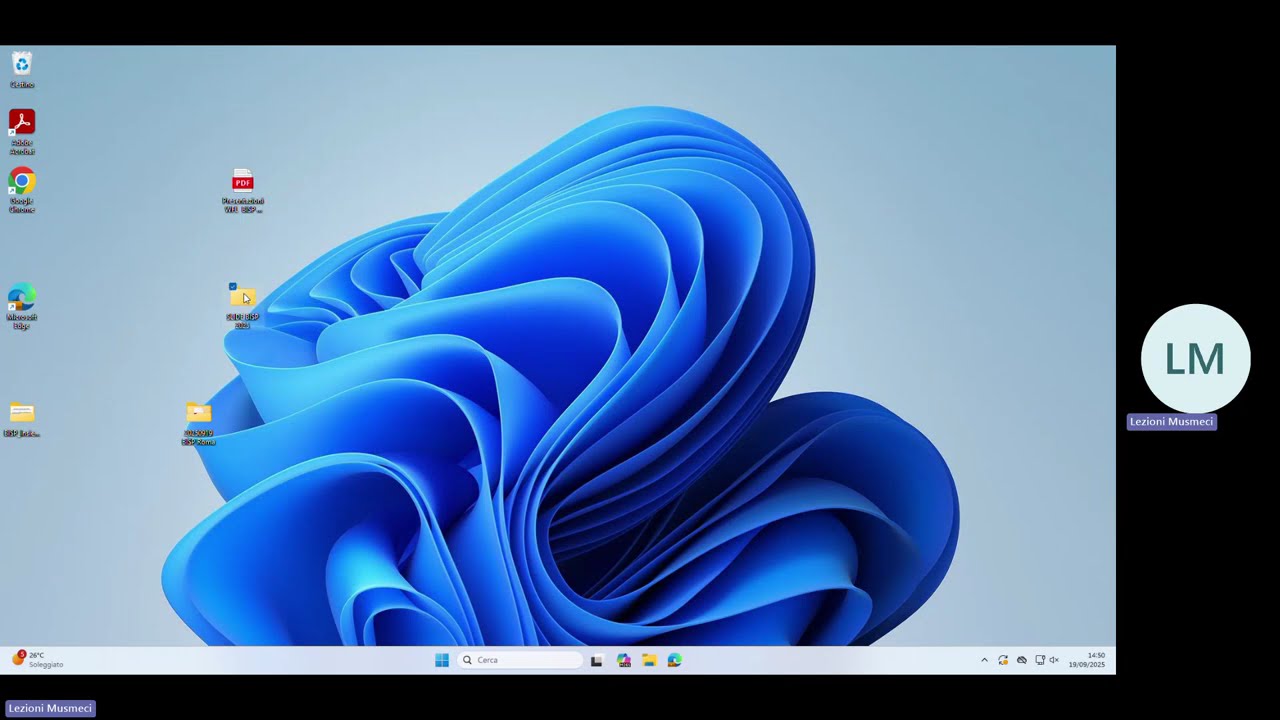Toggle the checkbox on the SLIDE BSP folder
1280x720 pixels.
[233, 286]
